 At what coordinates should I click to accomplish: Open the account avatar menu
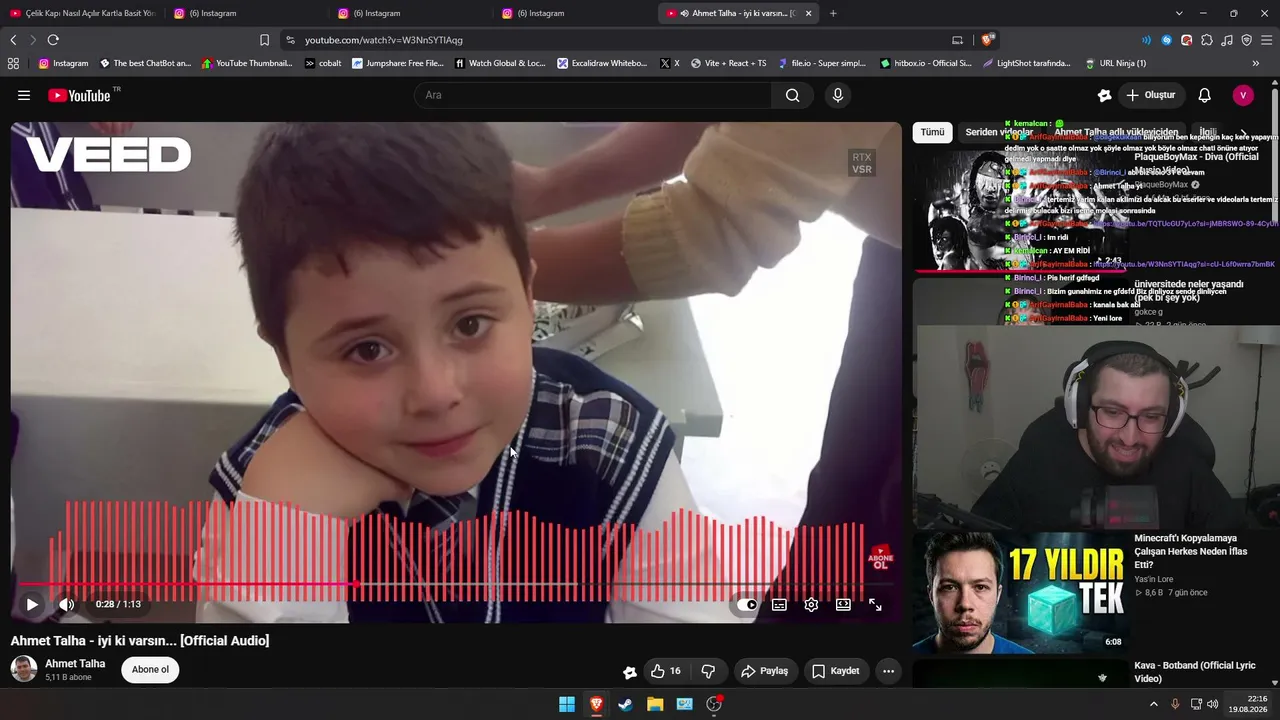pyautogui.click(x=1243, y=95)
